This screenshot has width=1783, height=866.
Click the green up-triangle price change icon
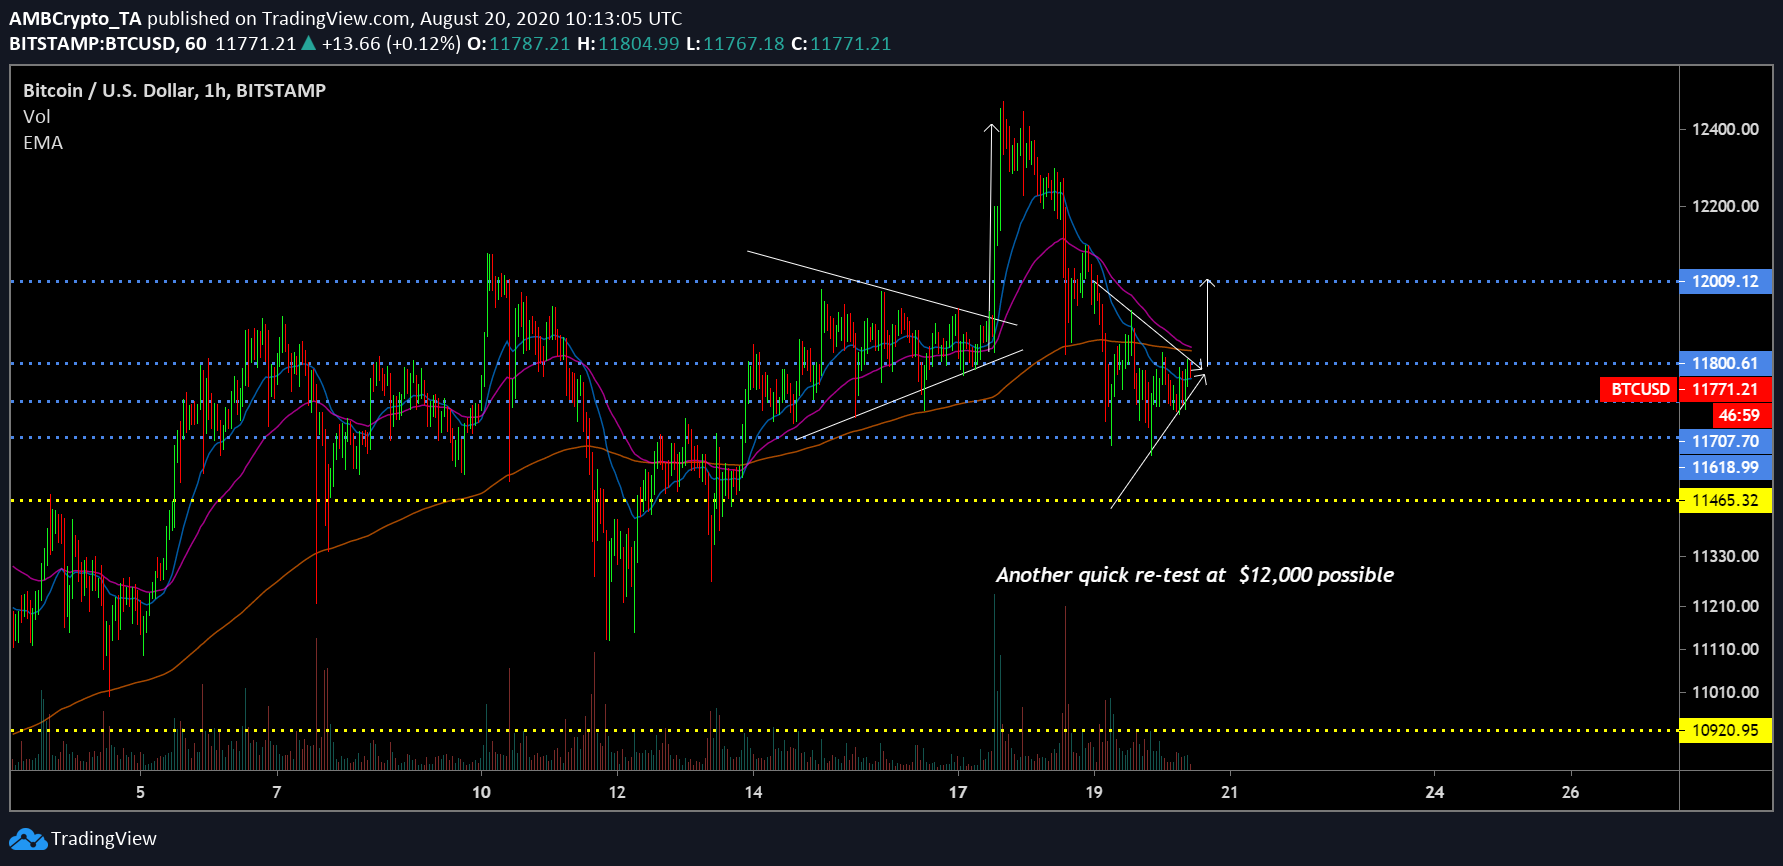[x=309, y=44]
